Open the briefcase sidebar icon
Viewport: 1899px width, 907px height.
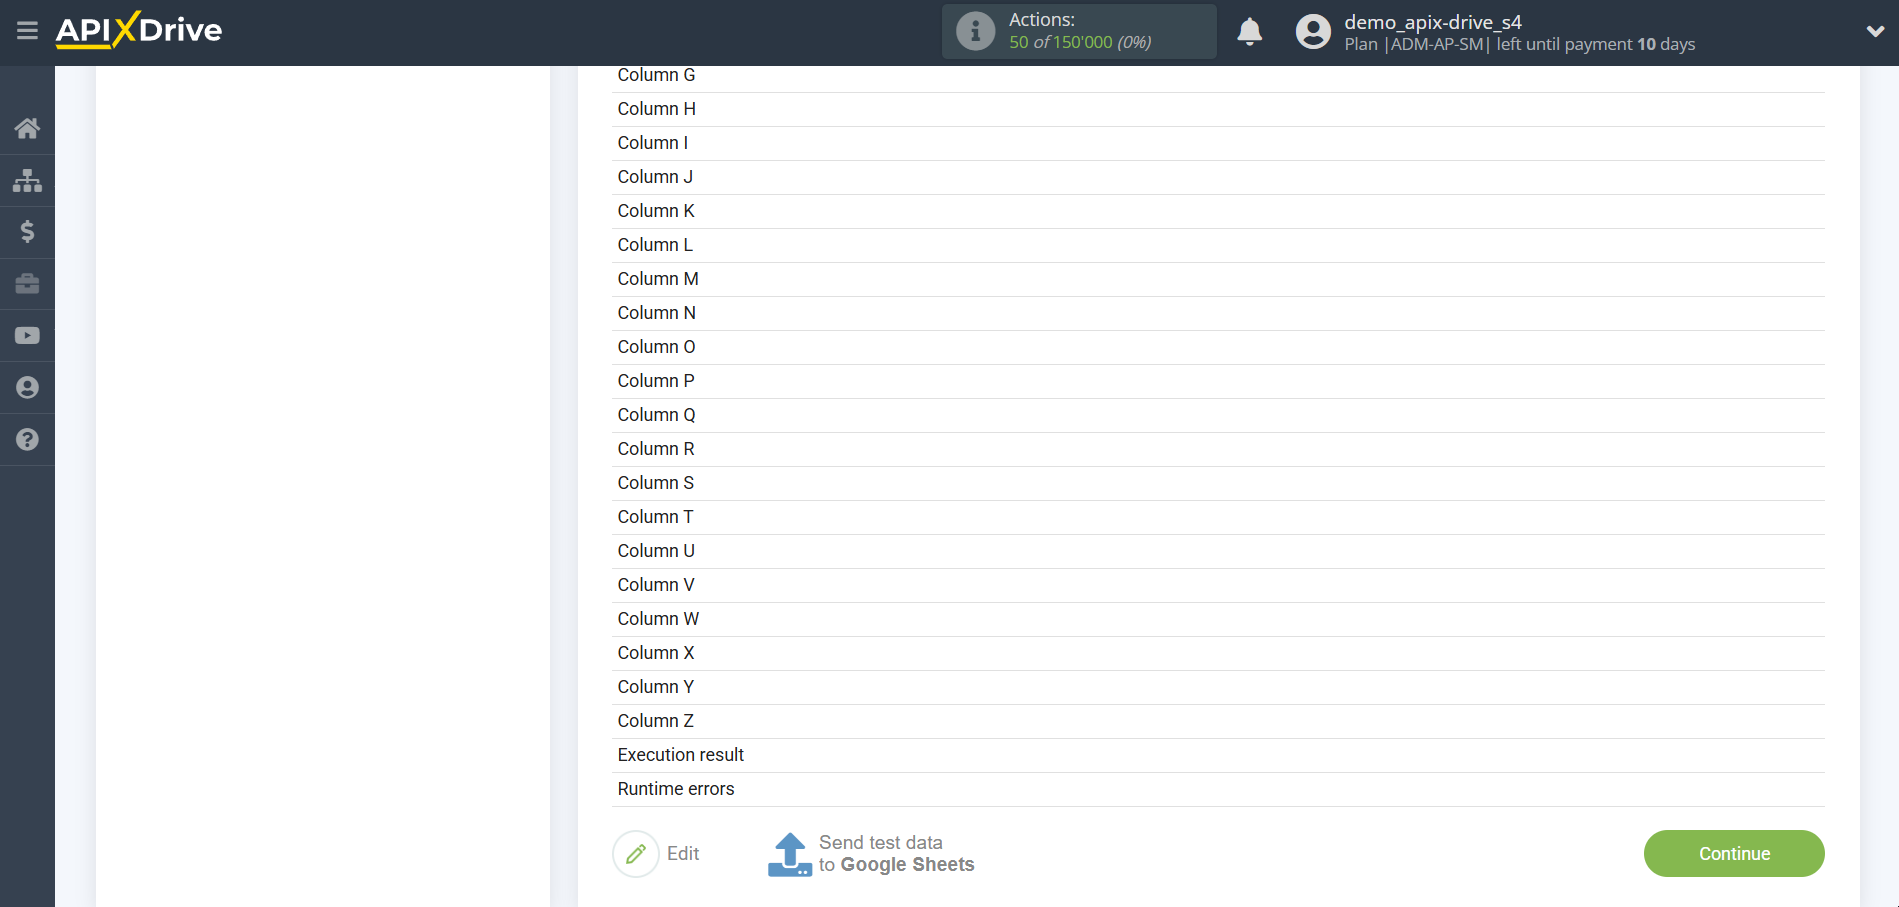click(27, 284)
